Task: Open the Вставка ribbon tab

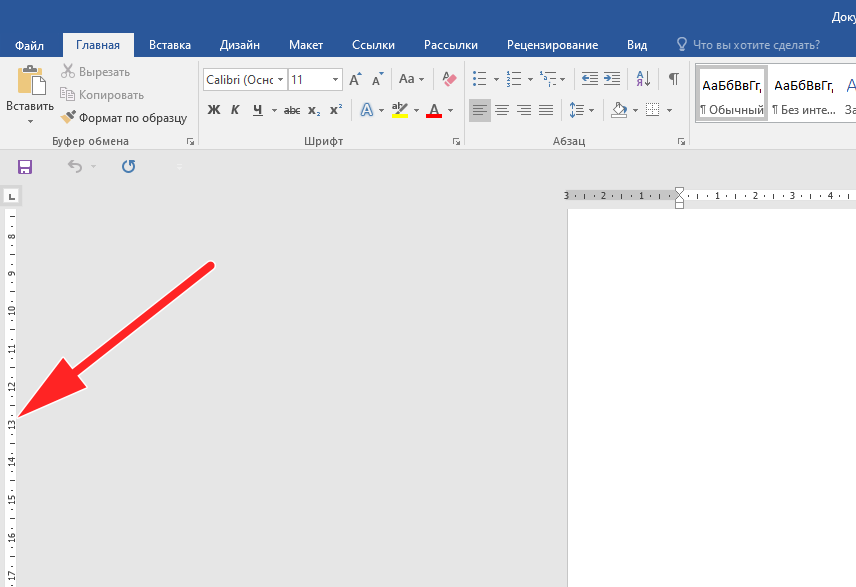Action: tap(170, 45)
